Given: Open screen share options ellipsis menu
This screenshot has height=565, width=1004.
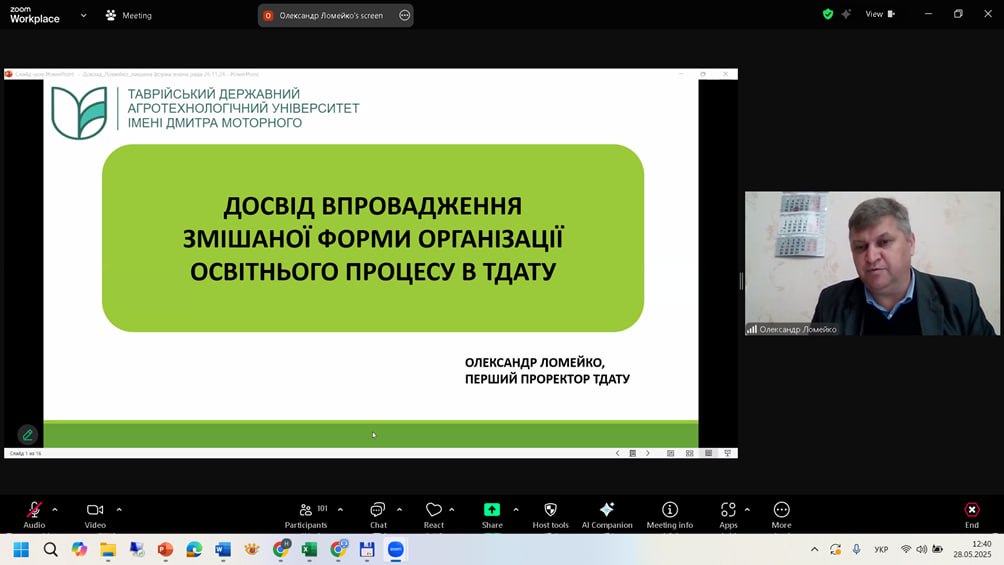Looking at the screenshot, I should click(404, 15).
